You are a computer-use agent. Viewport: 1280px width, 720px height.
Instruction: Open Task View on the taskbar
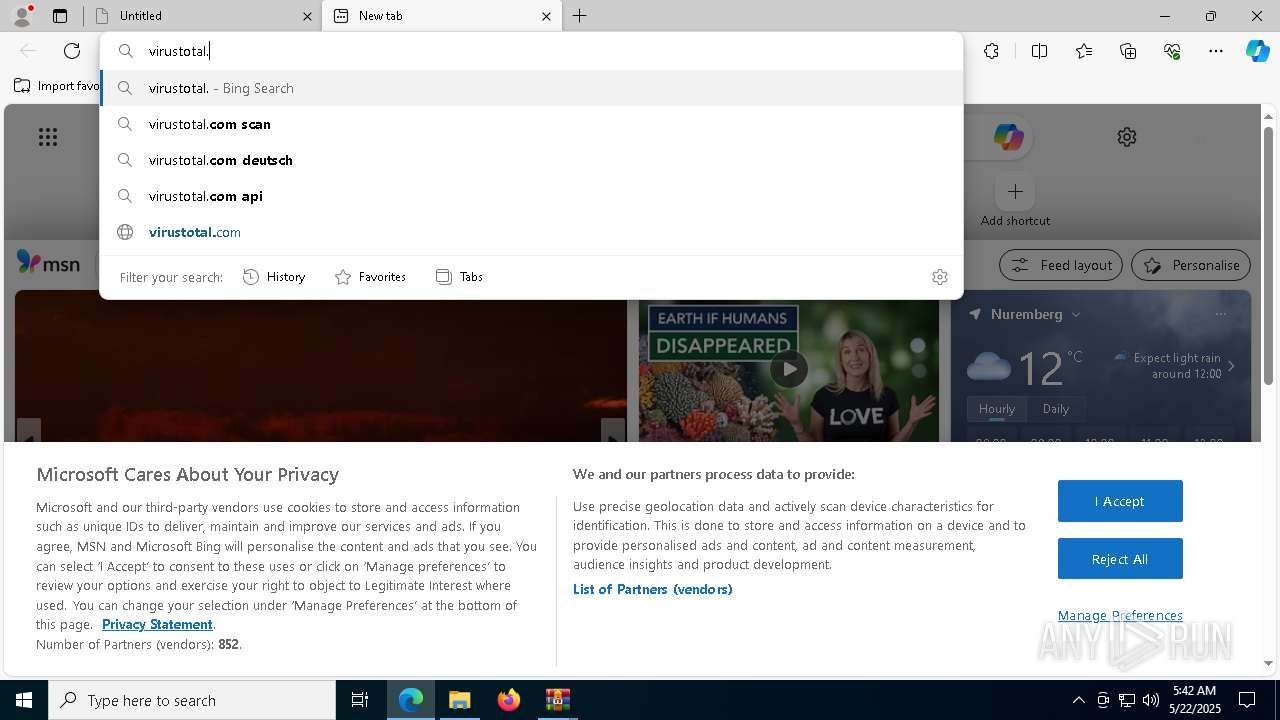360,700
